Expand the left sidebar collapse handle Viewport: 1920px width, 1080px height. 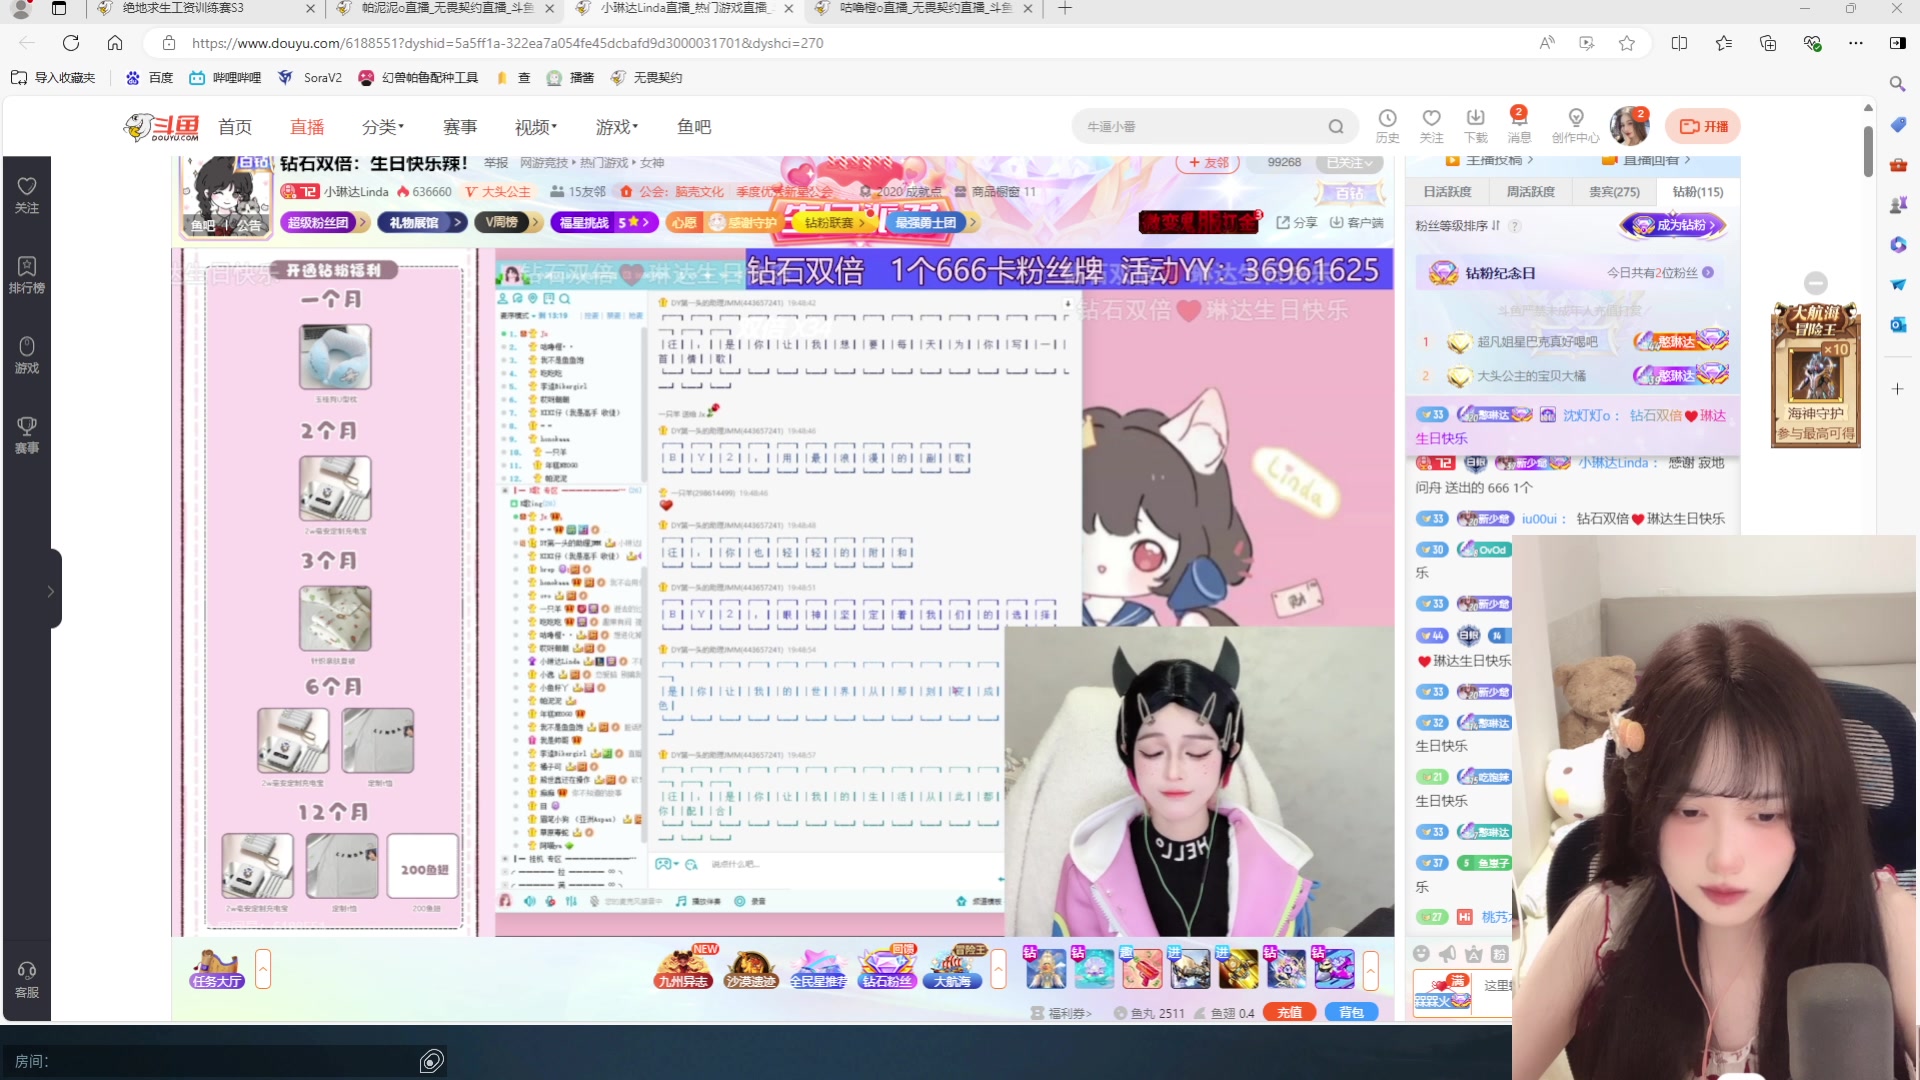[50, 591]
